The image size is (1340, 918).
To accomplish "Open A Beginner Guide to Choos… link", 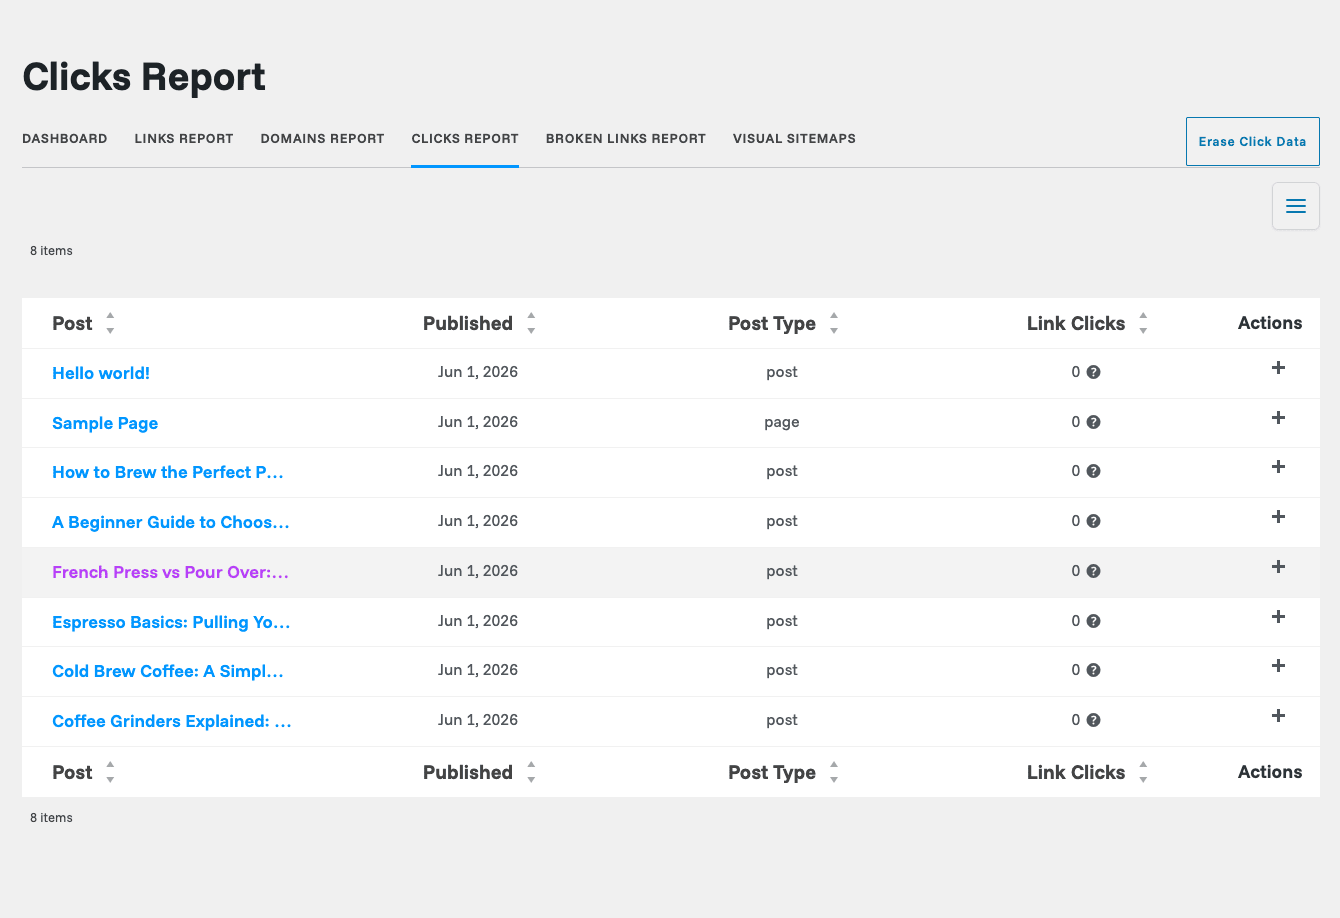I will 171,522.
